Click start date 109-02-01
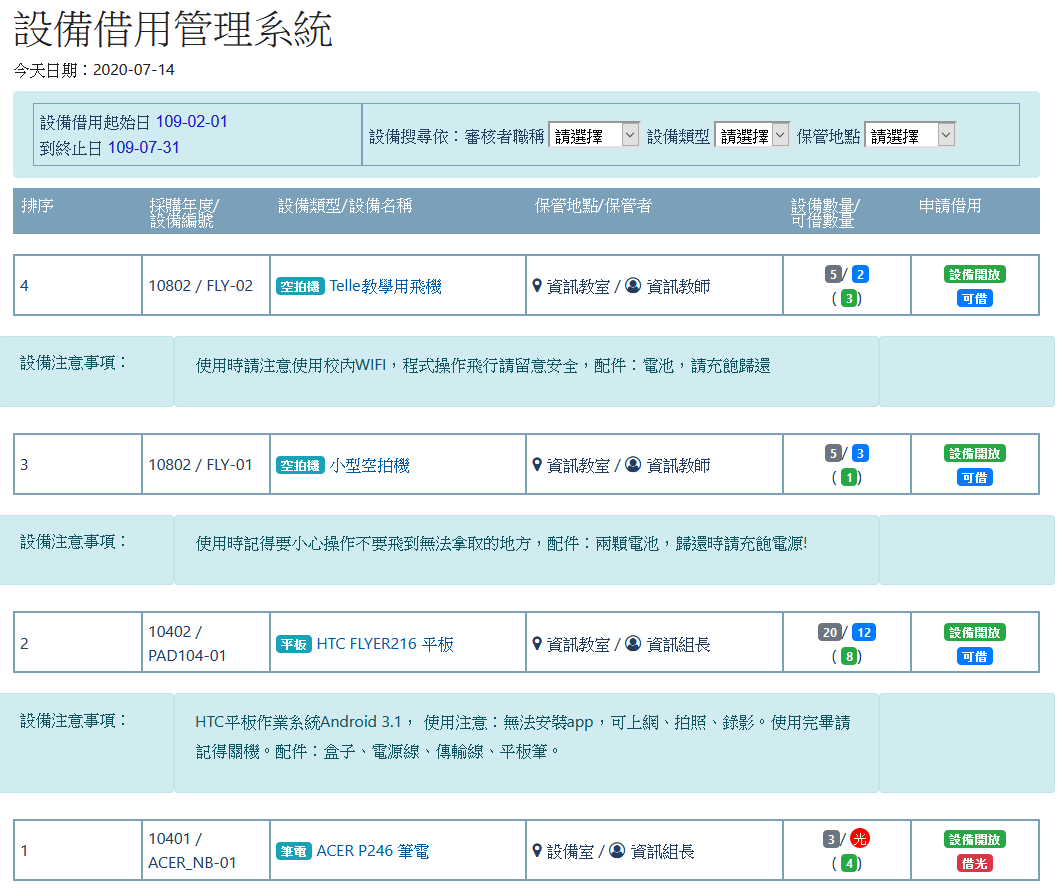Viewport: 1058px width, 889px height. 191,122
